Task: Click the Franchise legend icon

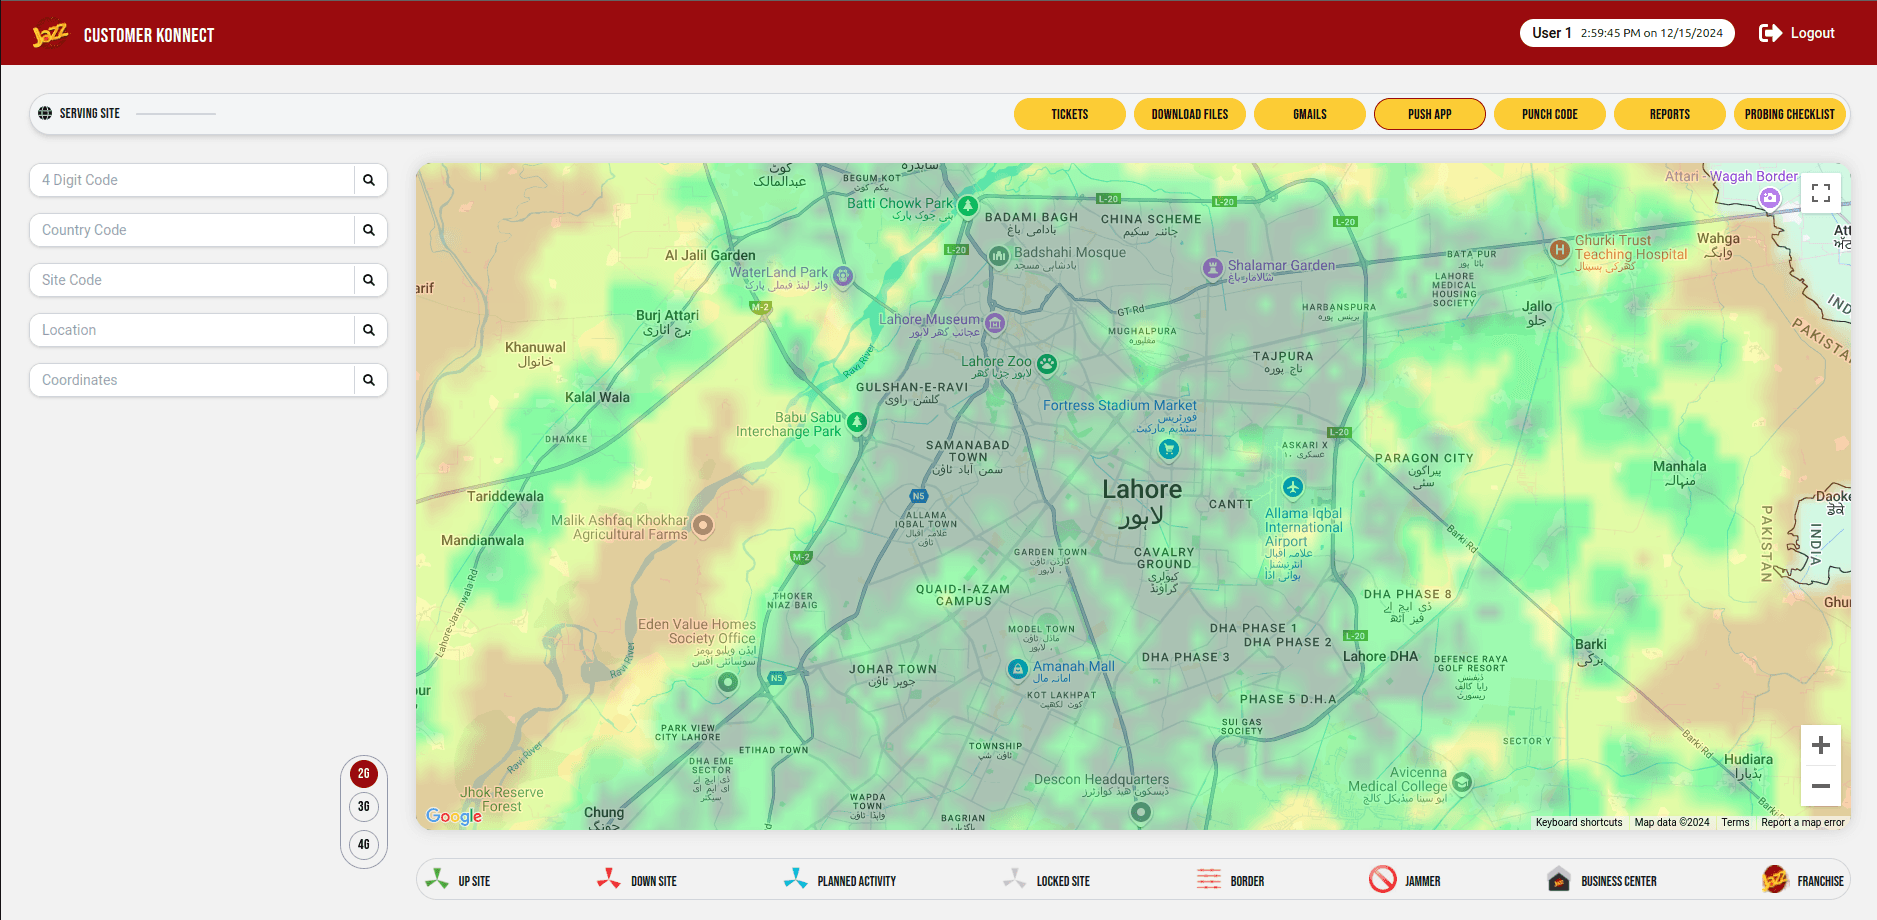Action: (1775, 879)
